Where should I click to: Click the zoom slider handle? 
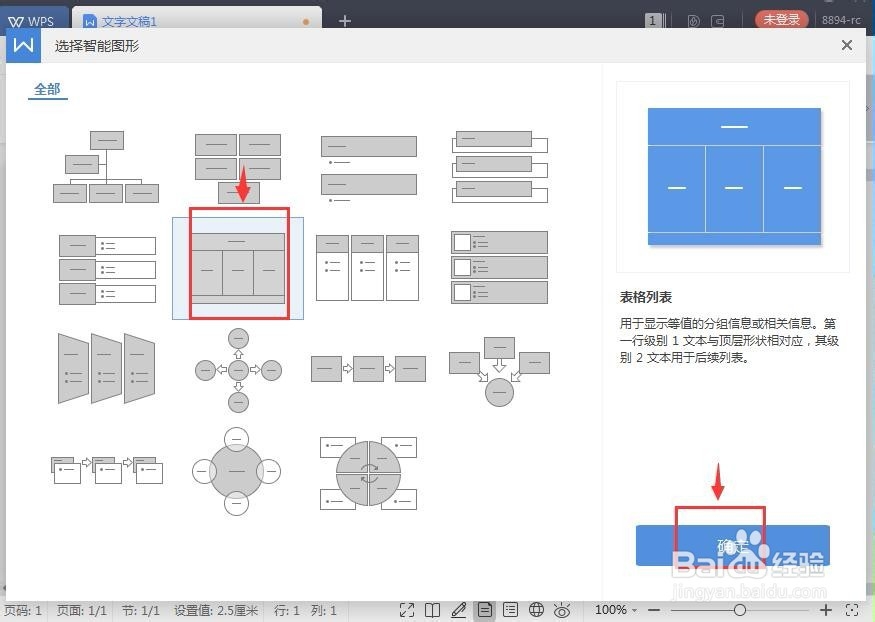tap(739, 610)
